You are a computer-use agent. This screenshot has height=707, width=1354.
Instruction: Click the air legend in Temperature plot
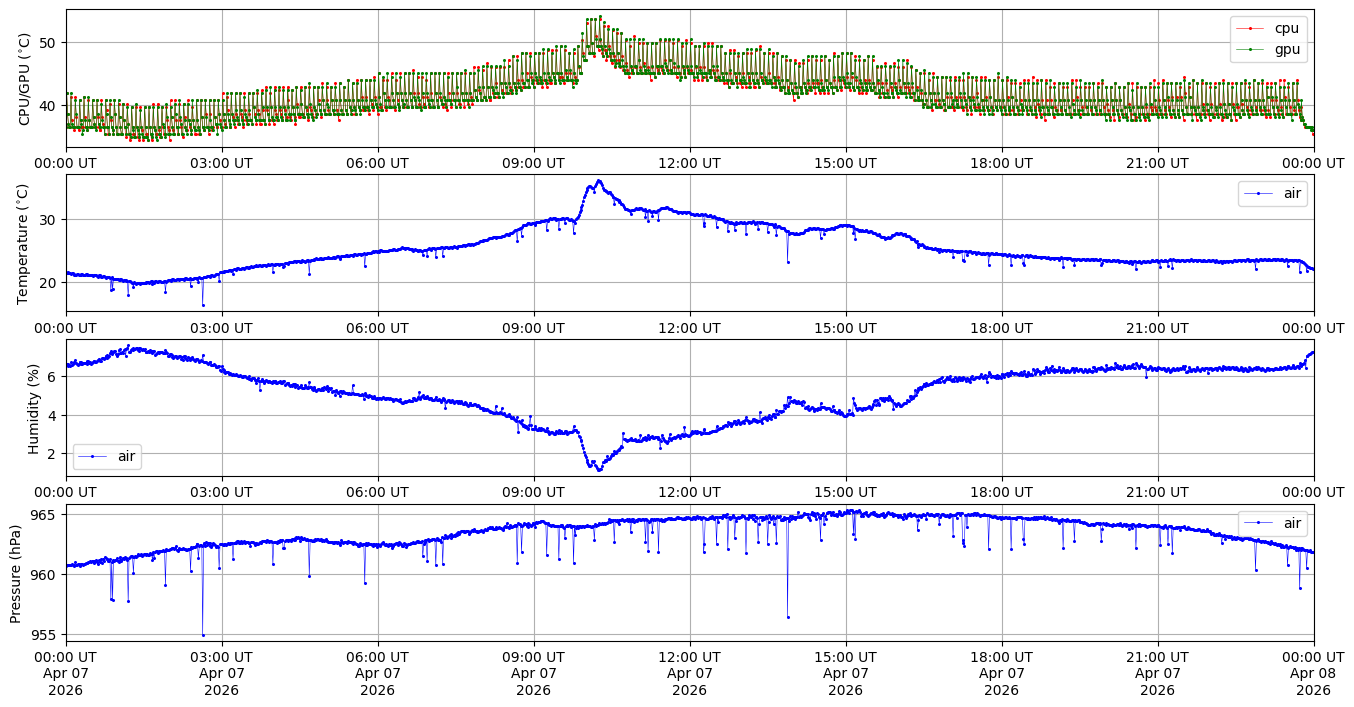pyautogui.click(x=1273, y=194)
